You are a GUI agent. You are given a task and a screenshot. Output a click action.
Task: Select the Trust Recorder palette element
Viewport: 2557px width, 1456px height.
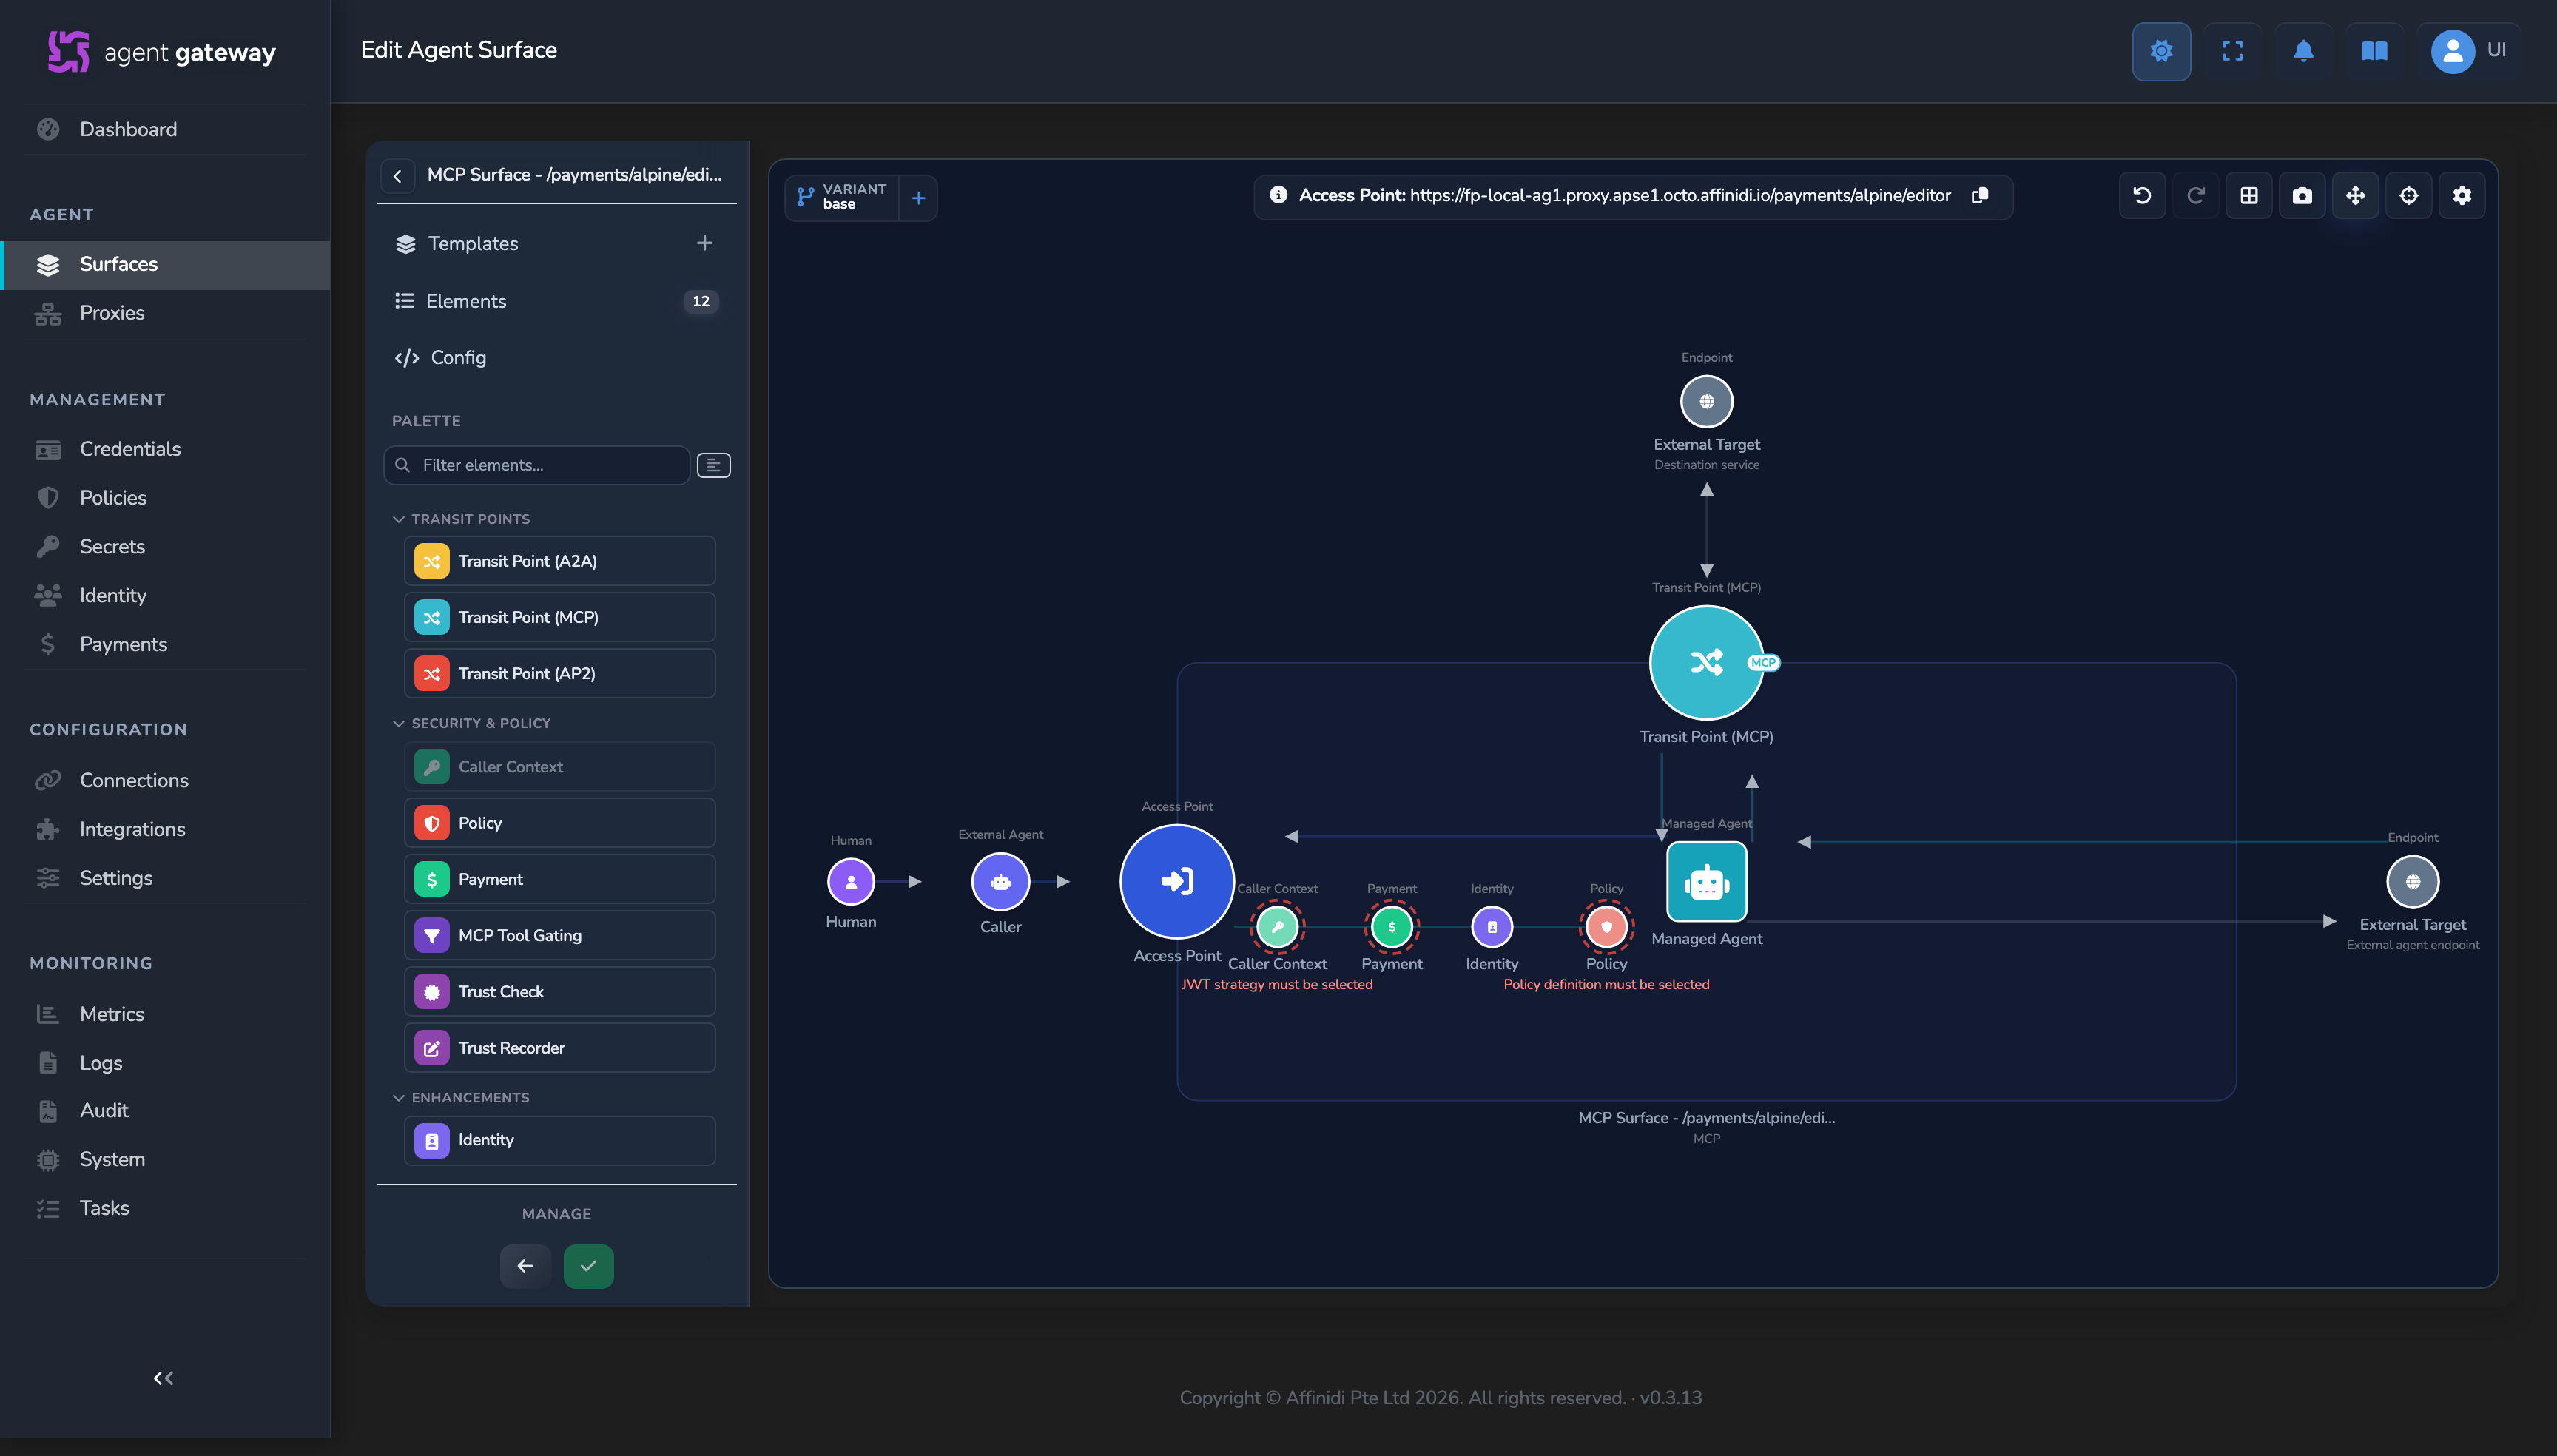[560, 1048]
